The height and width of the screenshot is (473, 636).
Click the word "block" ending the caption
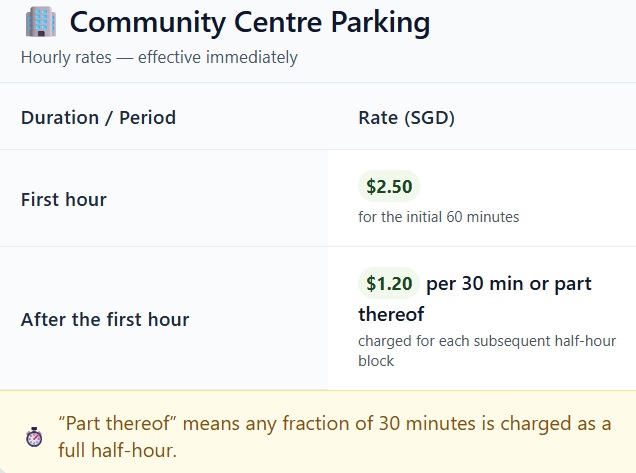[376, 360]
